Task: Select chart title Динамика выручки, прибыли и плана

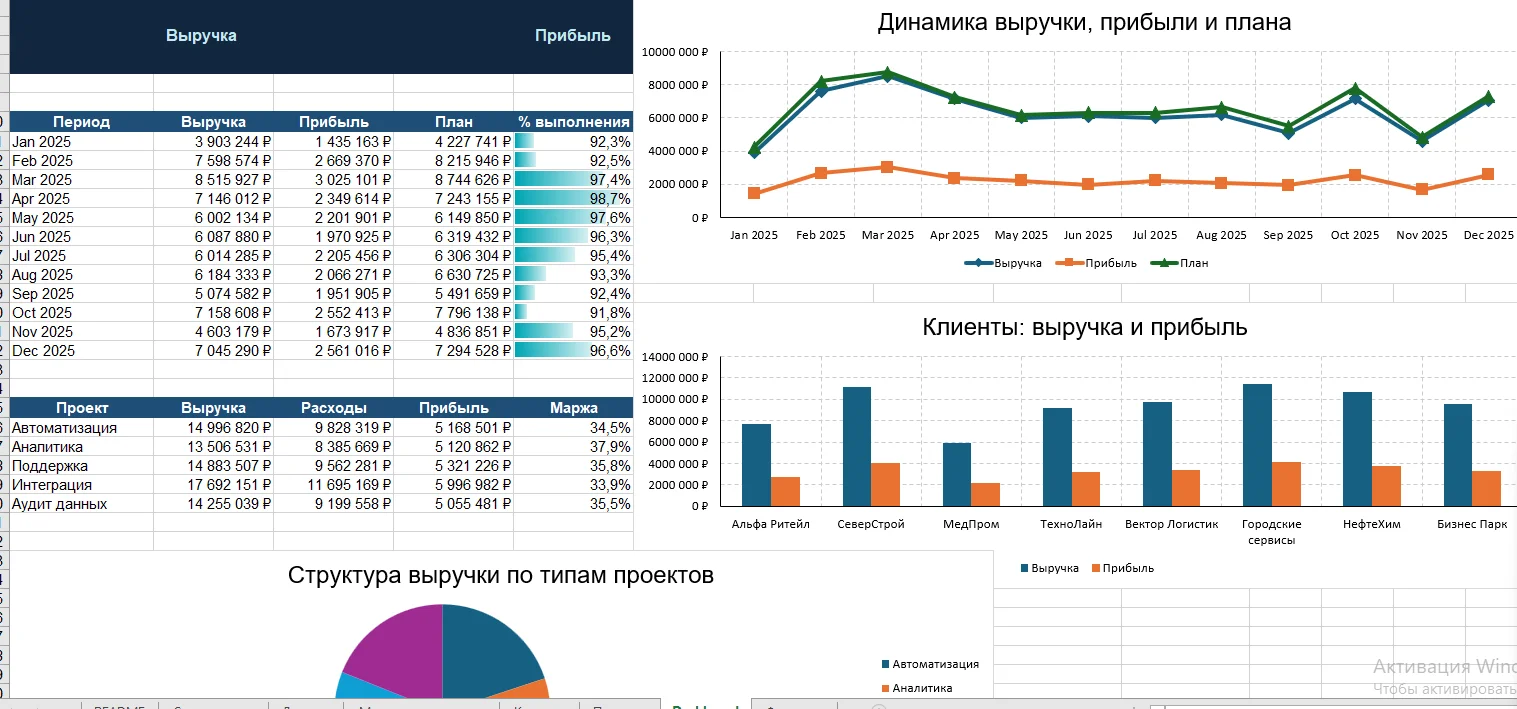Action: (x=1084, y=22)
